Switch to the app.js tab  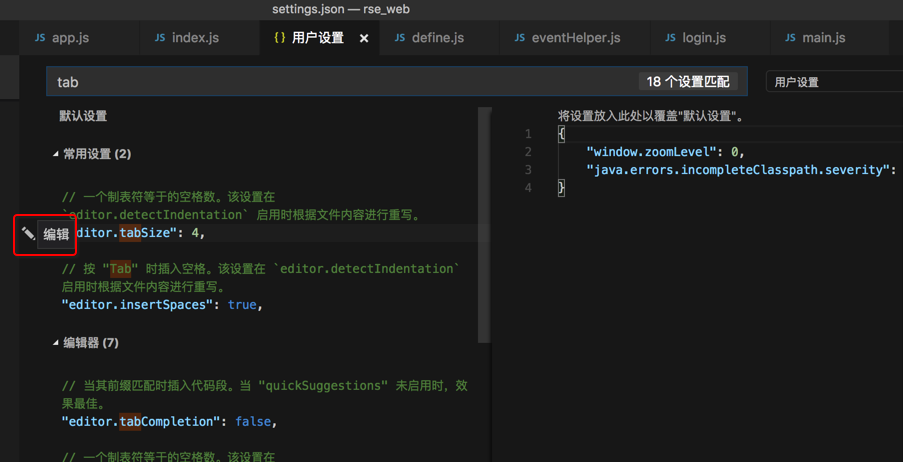coord(70,38)
